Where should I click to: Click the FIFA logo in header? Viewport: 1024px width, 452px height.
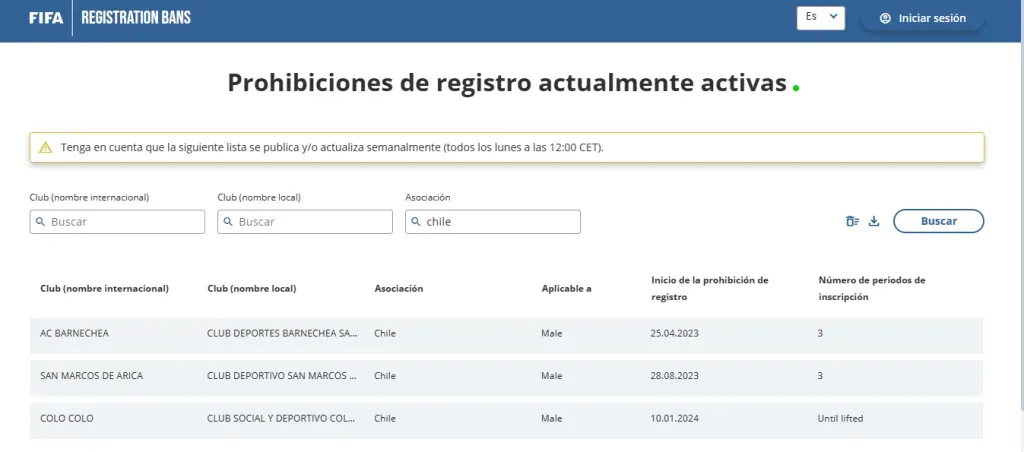tap(46, 18)
